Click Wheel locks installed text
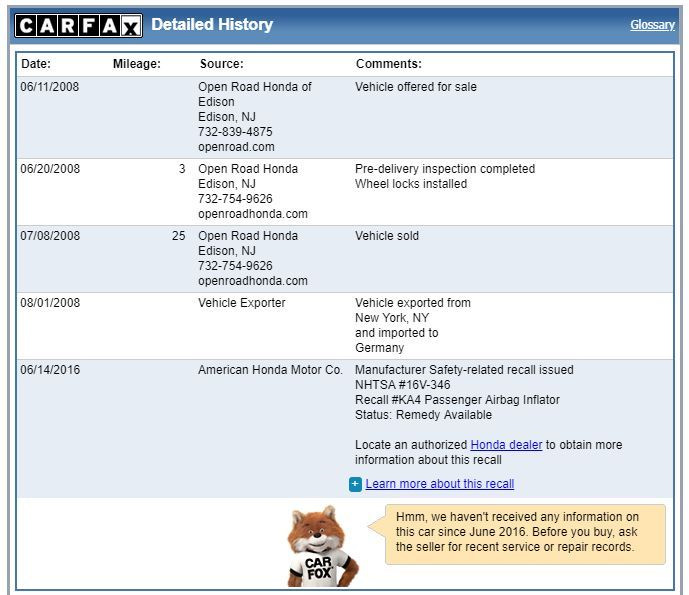This screenshot has height=595, width=689. pyautogui.click(x=411, y=184)
